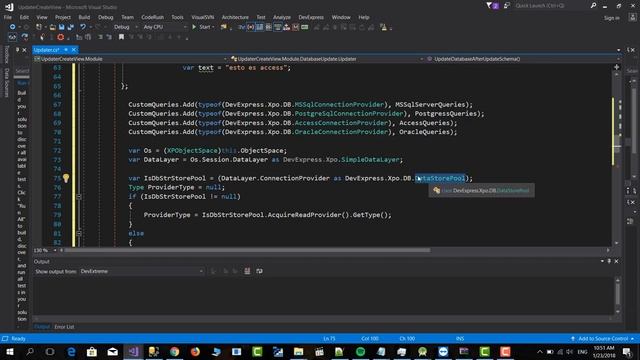This screenshot has width=640, height=360.
Task: Toggle pin on the Updater.cs tab
Action: 66,50
